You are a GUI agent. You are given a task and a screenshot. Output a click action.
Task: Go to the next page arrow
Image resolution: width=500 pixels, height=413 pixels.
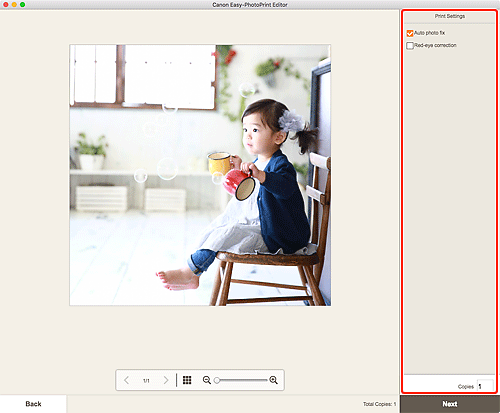pos(166,380)
